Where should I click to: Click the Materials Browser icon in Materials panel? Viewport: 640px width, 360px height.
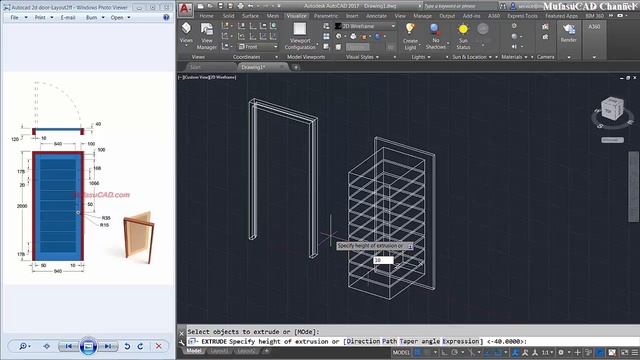(514, 26)
